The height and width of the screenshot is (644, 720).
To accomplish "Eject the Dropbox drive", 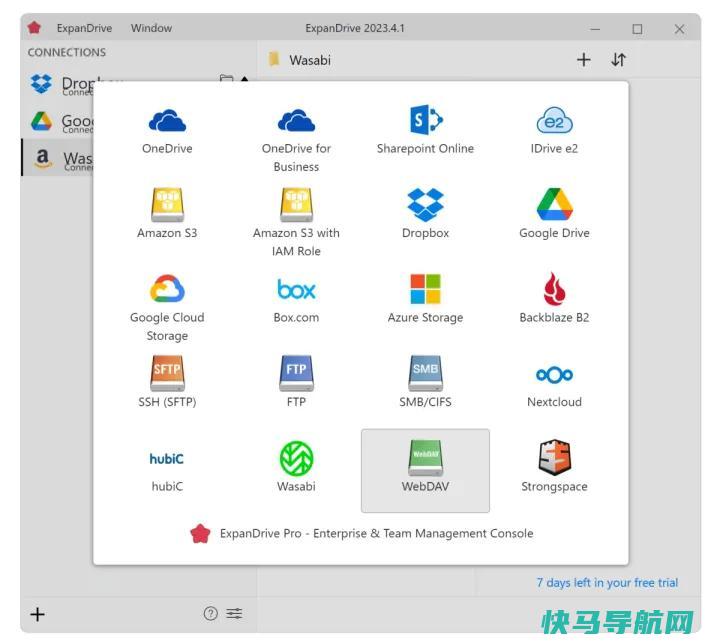I will click(x=244, y=79).
